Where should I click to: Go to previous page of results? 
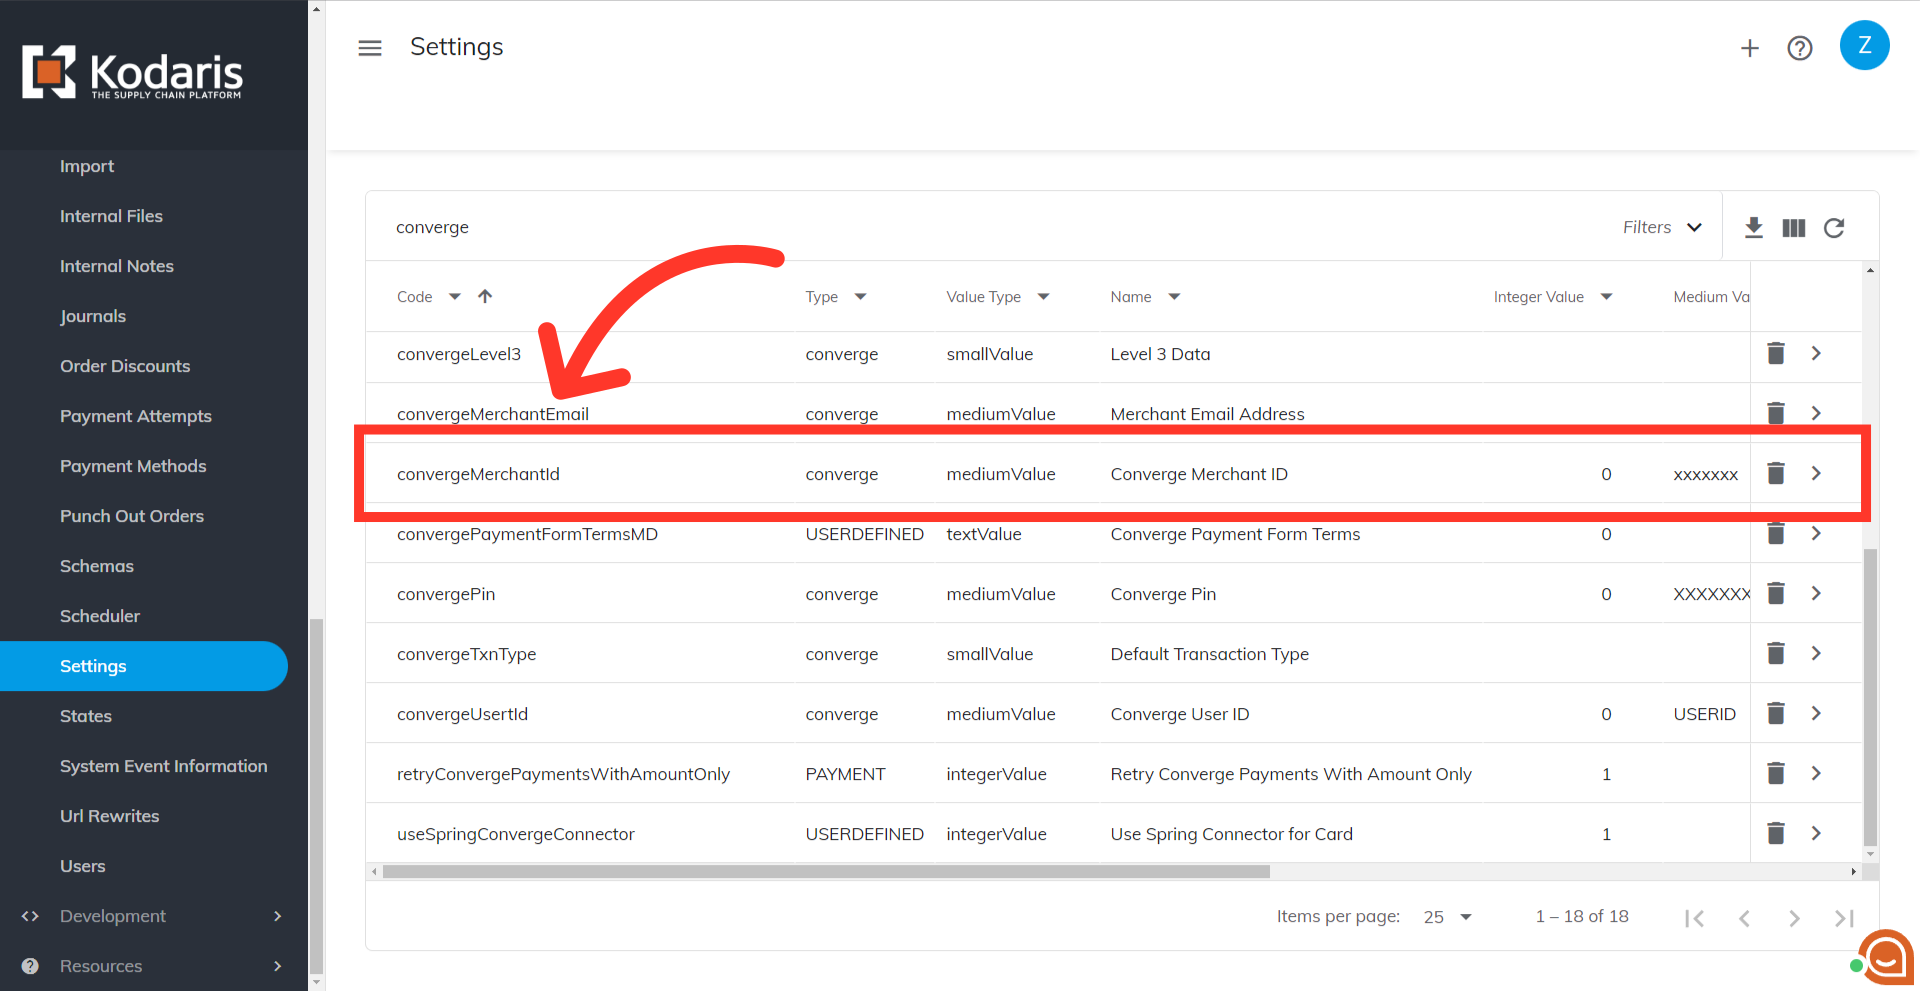(x=1744, y=918)
